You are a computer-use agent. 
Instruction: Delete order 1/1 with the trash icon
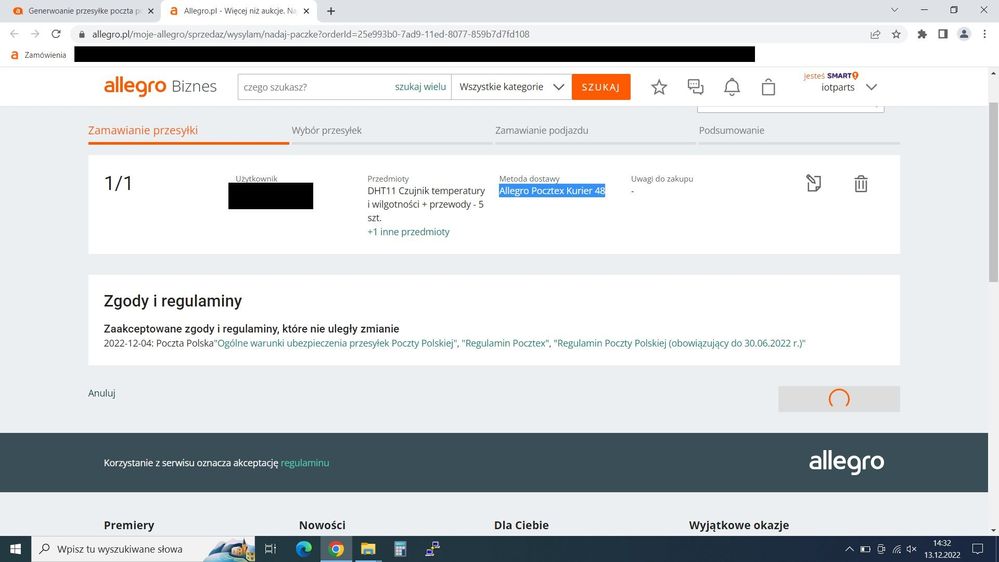[861, 184]
